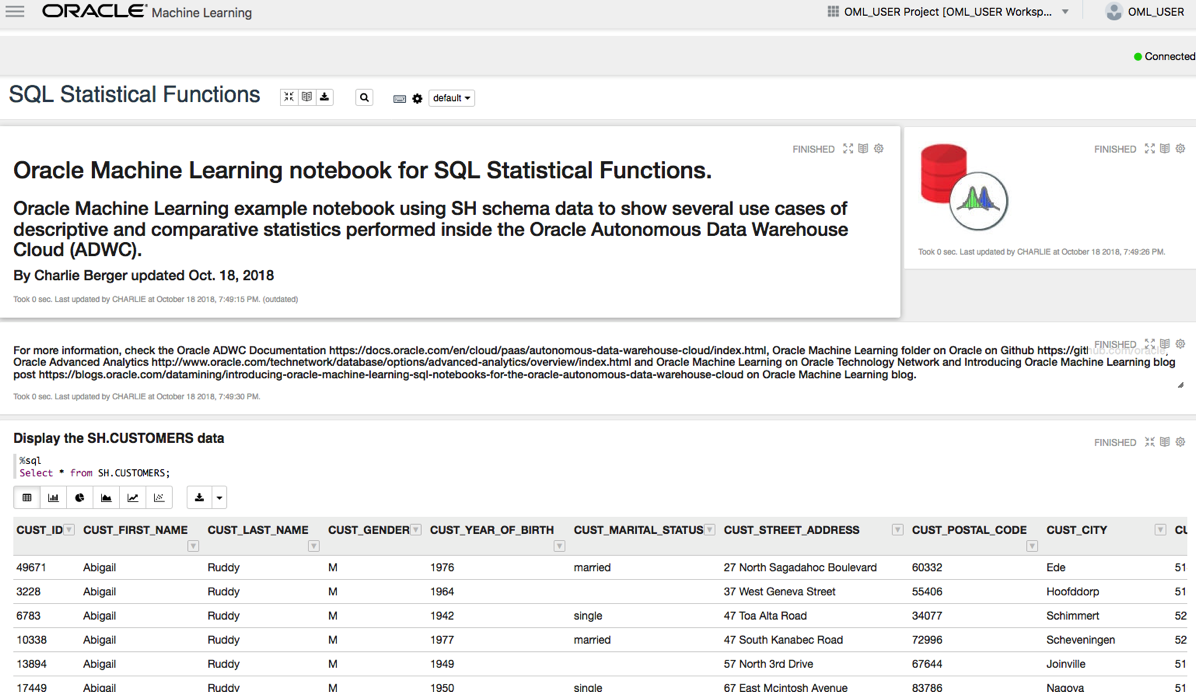Toggle output of the logo image paragraph
The width and height of the screenshot is (1196, 692).
[1165, 149]
